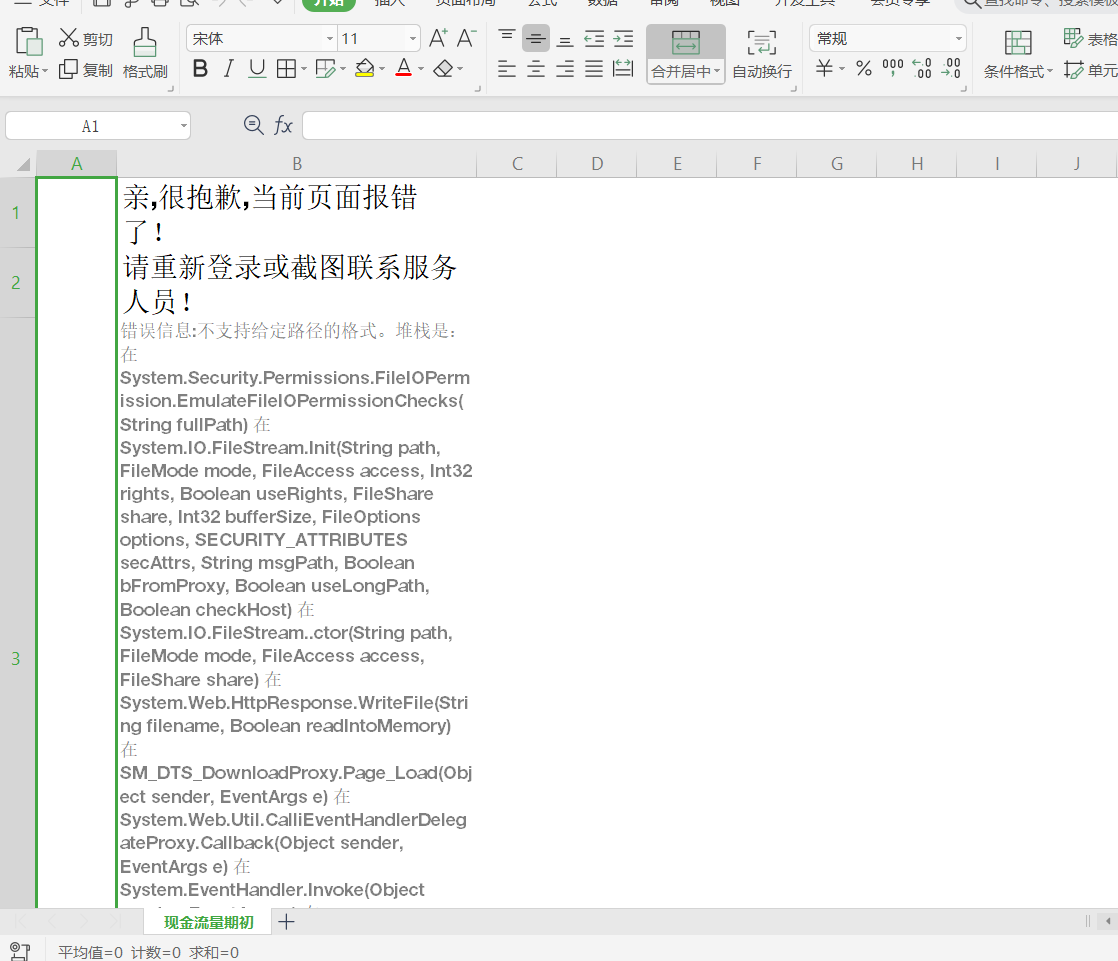Increase indent icon

[x=623, y=38]
